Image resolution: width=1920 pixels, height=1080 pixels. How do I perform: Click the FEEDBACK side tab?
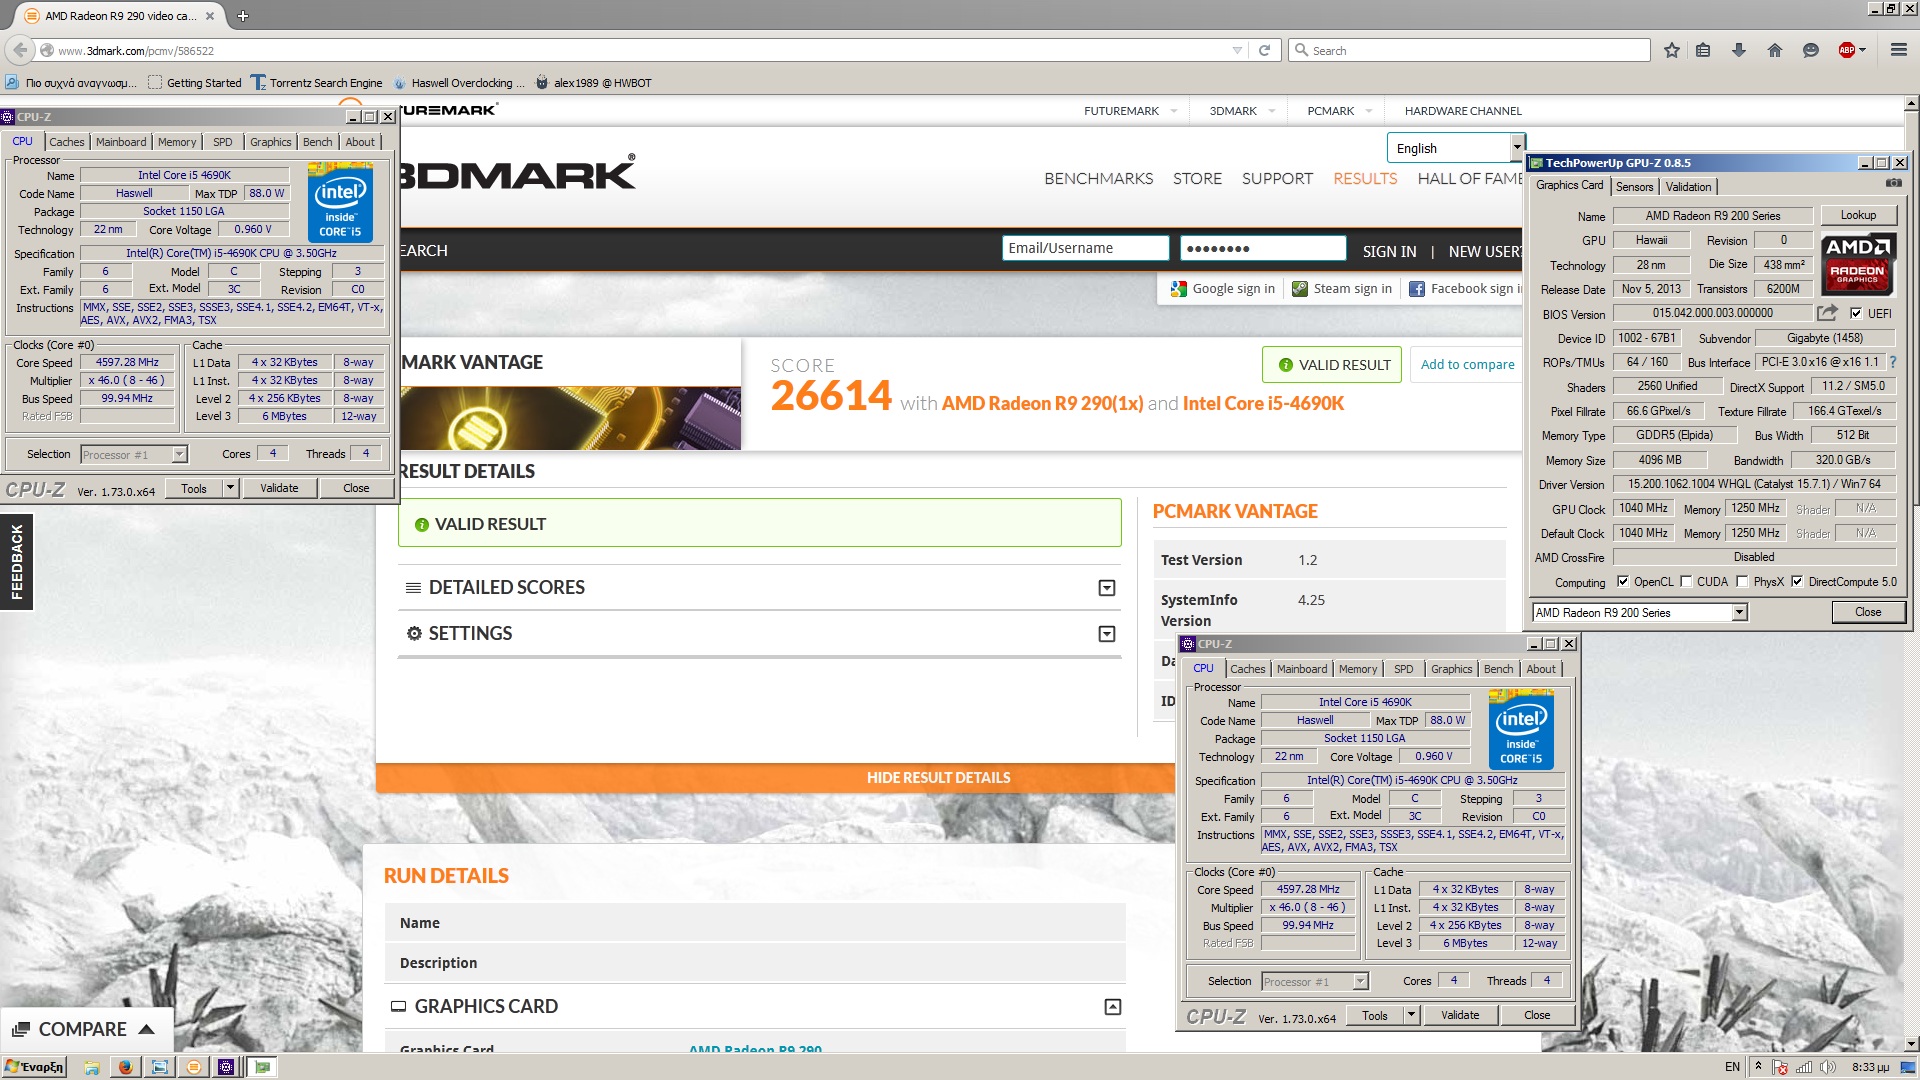(x=17, y=562)
